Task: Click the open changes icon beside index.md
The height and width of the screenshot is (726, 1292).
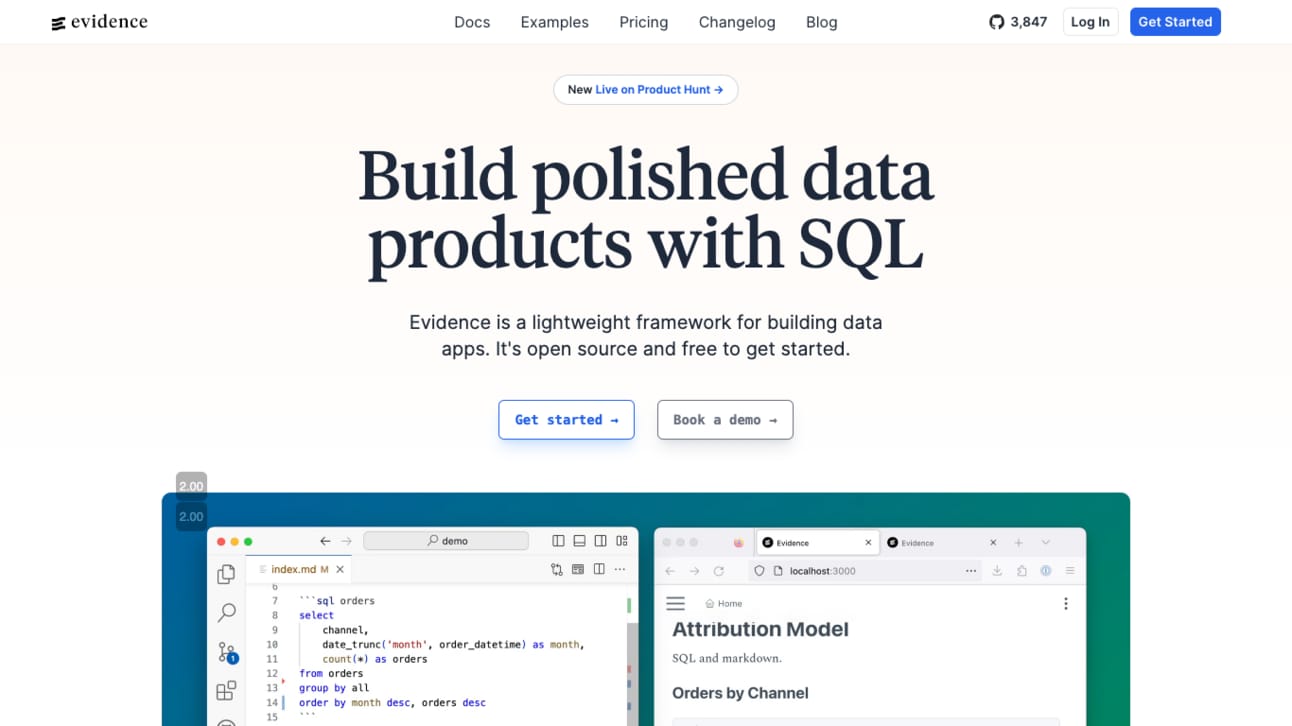Action: pos(557,569)
